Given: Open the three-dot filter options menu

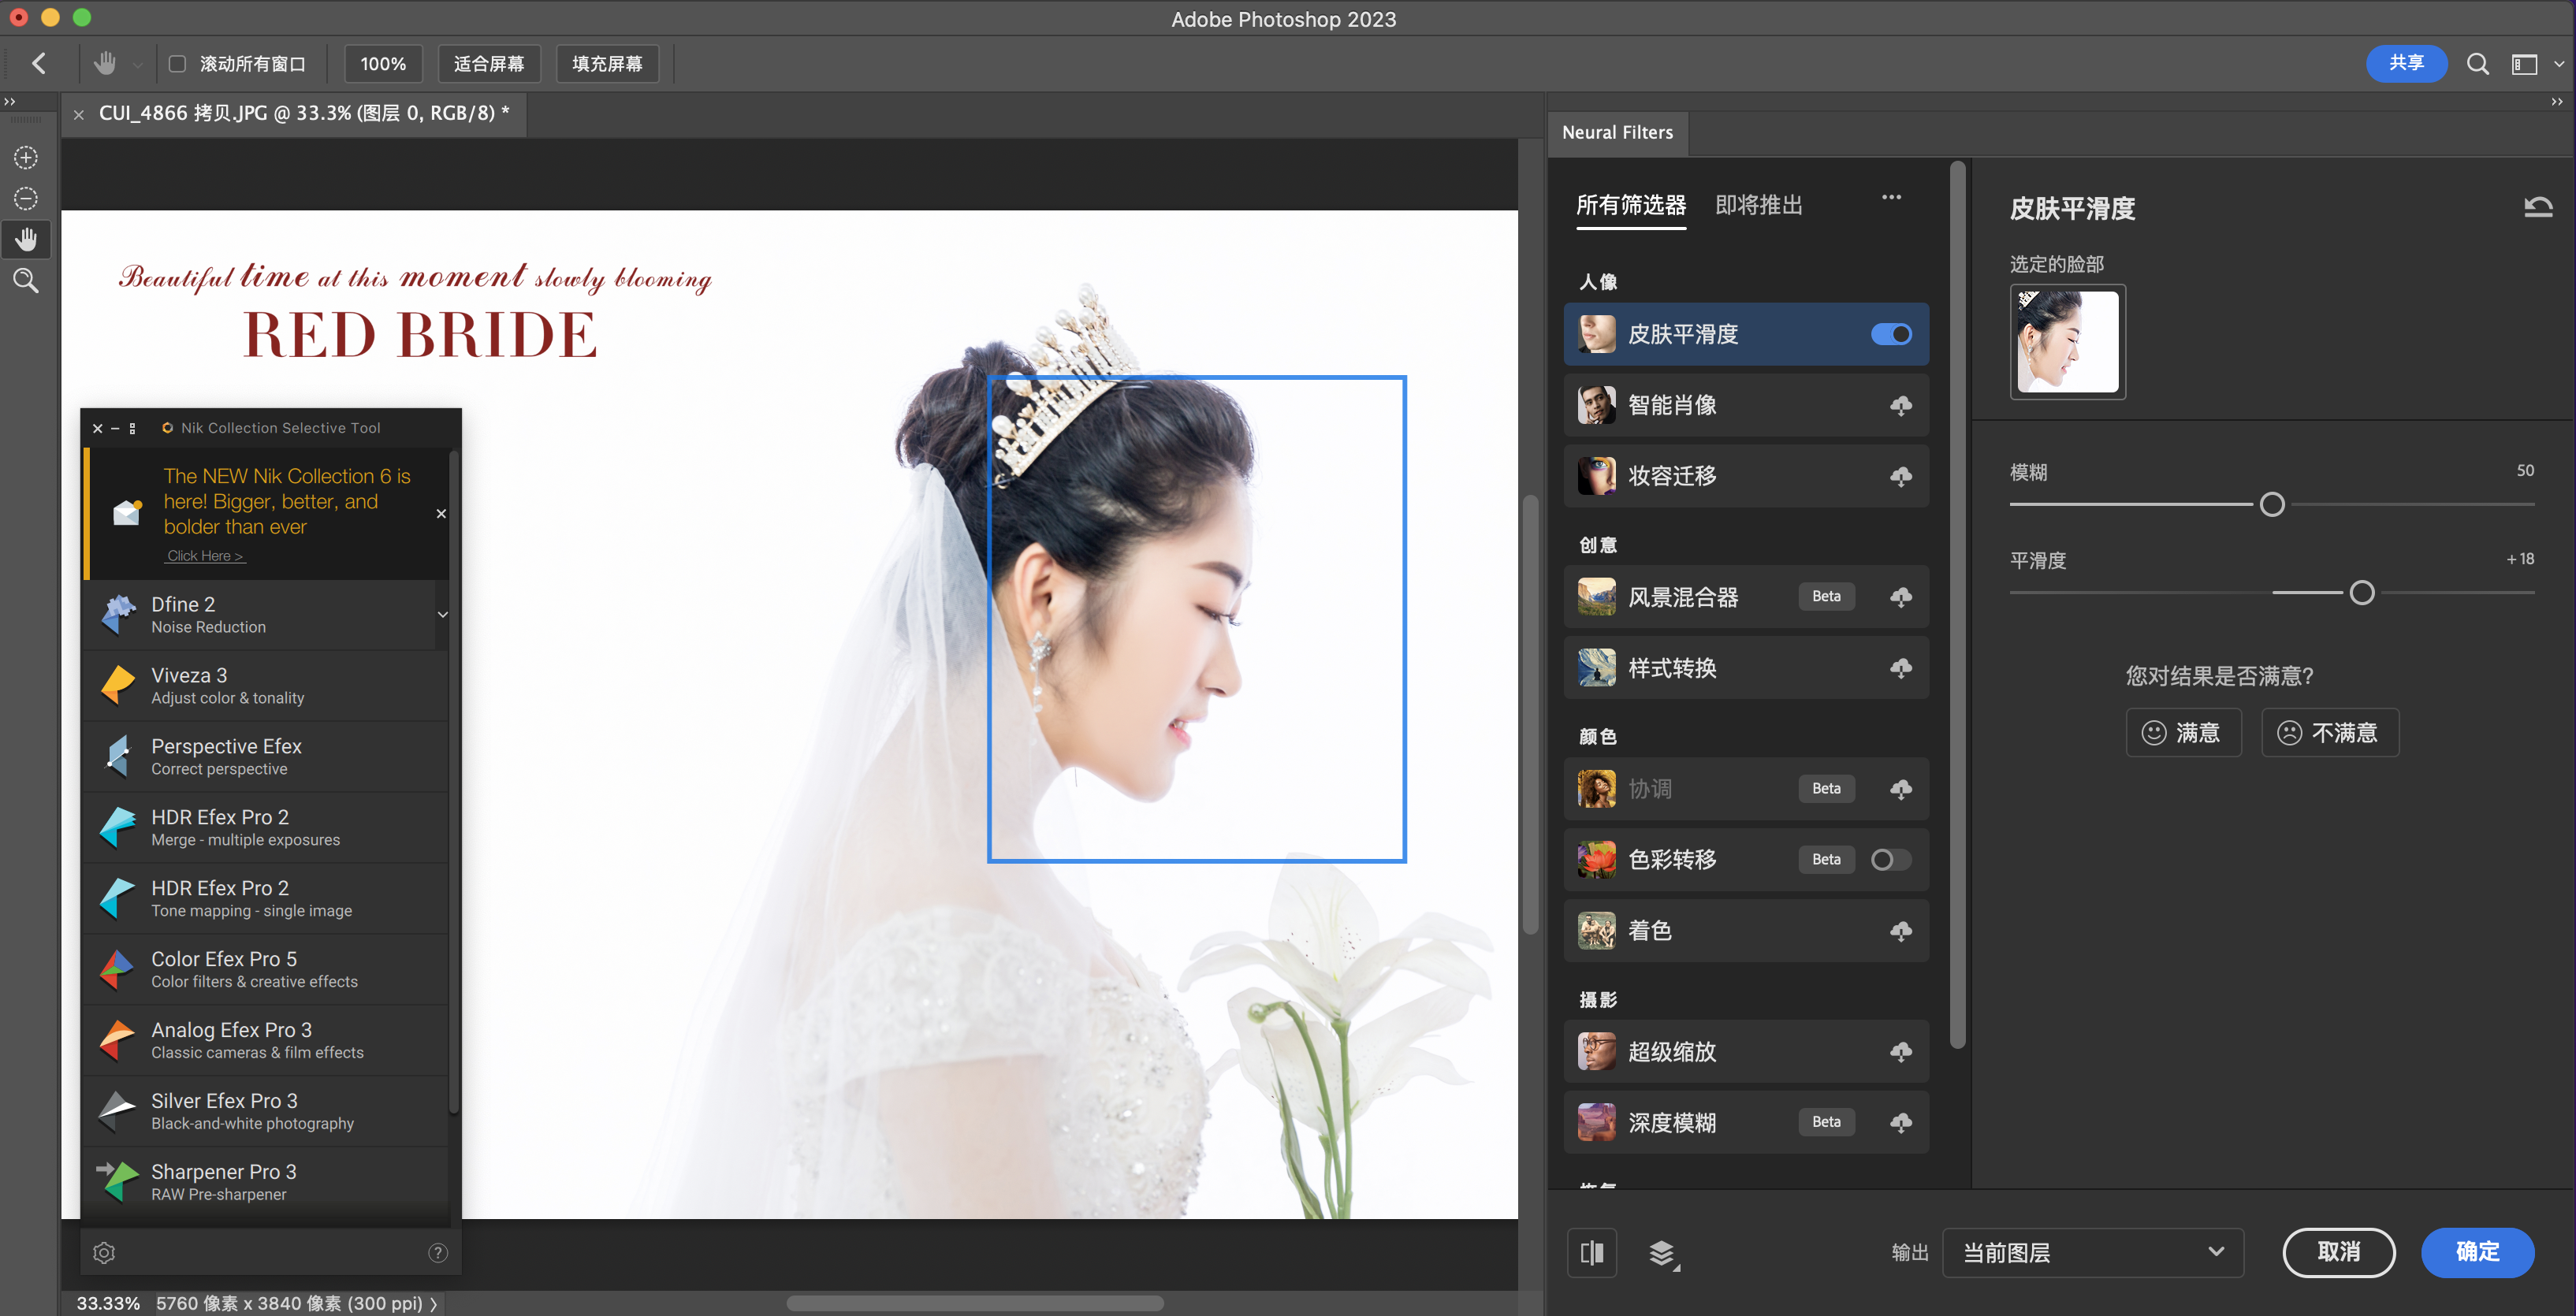Looking at the screenshot, I should point(1890,197).
